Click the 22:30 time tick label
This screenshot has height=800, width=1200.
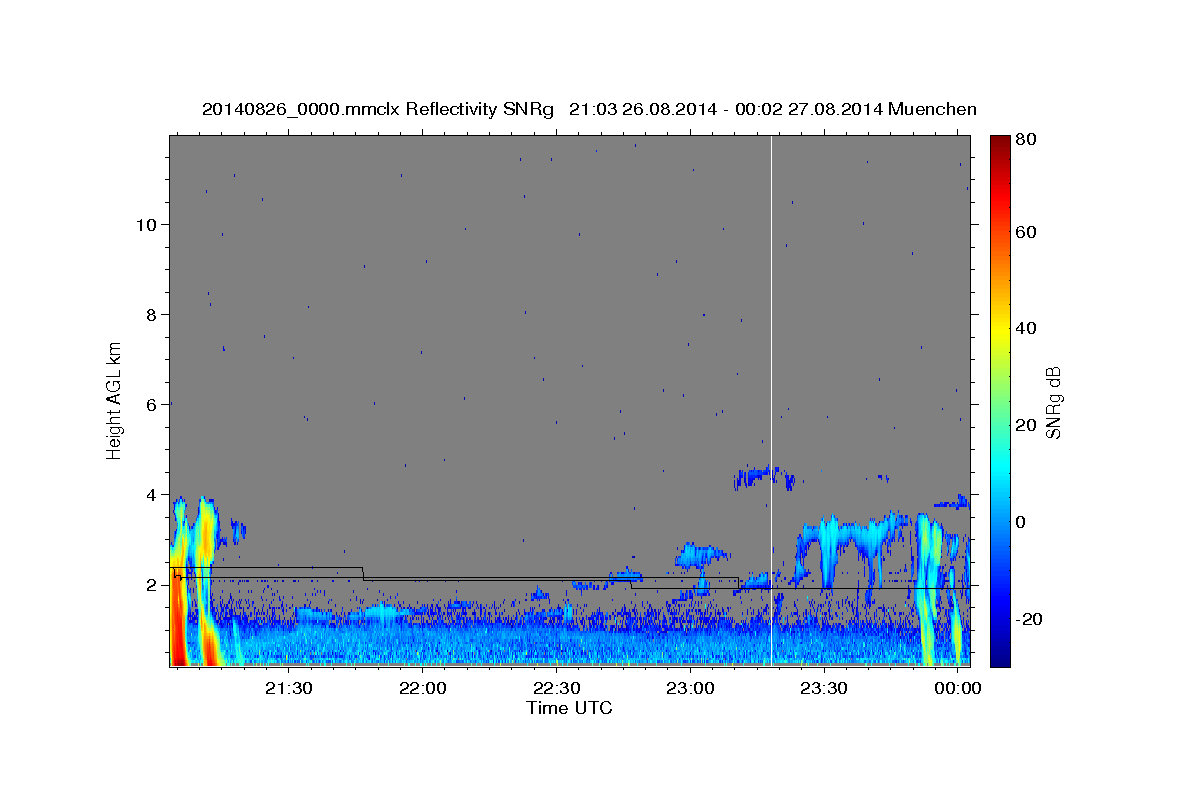(556, 688)
